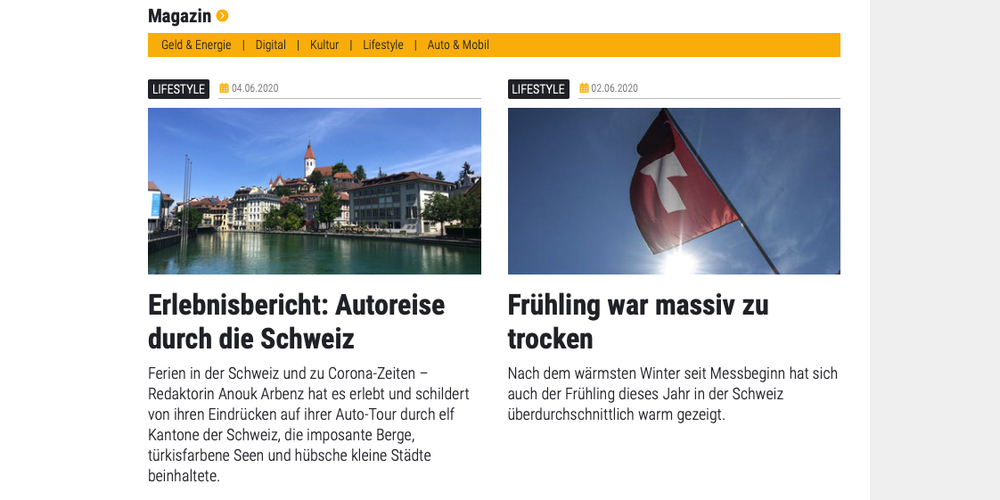This screenshot has width=1000, height=500.
Task: Open the Swiss flag photo thumbnail
Action: click(674, 191)
